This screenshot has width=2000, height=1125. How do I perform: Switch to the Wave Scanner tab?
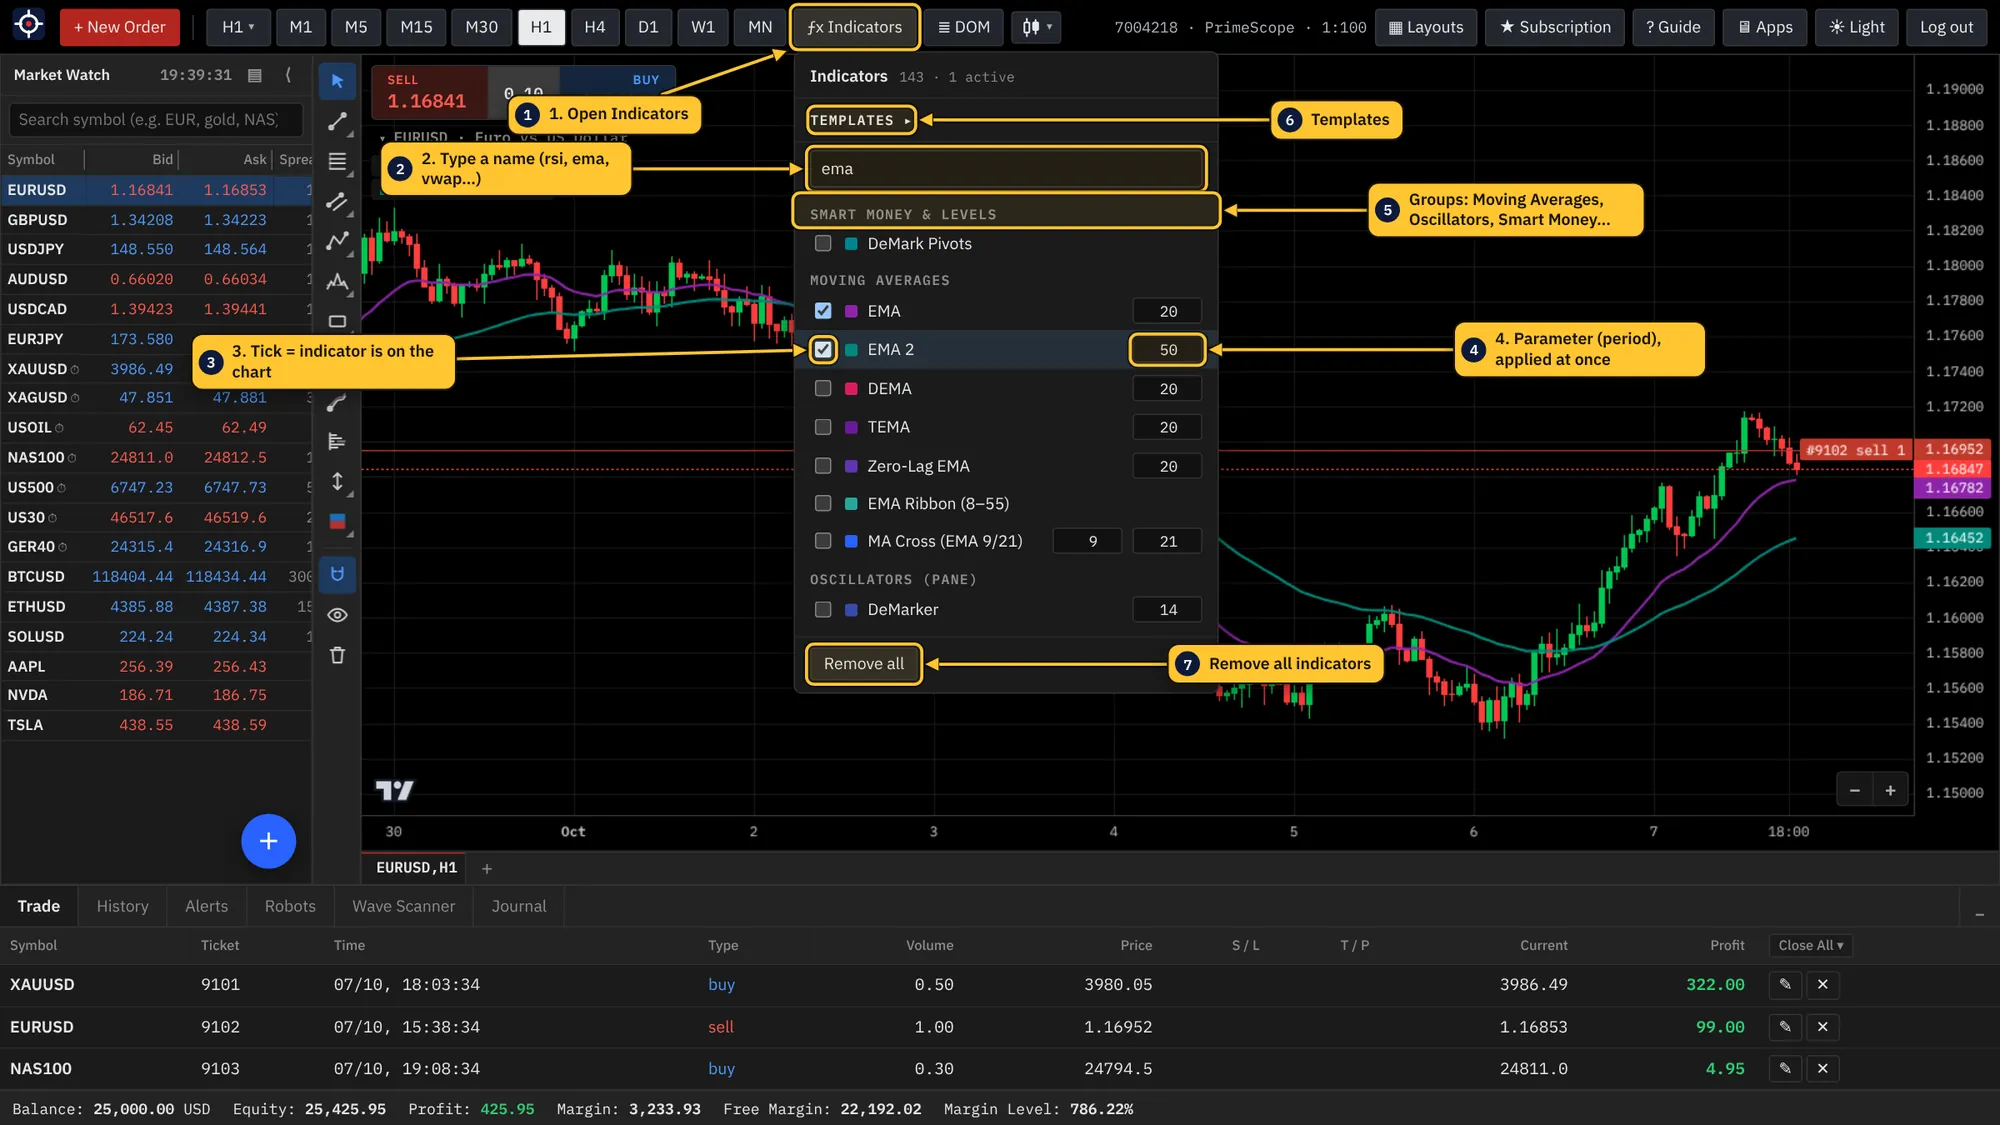pos(403,906)
